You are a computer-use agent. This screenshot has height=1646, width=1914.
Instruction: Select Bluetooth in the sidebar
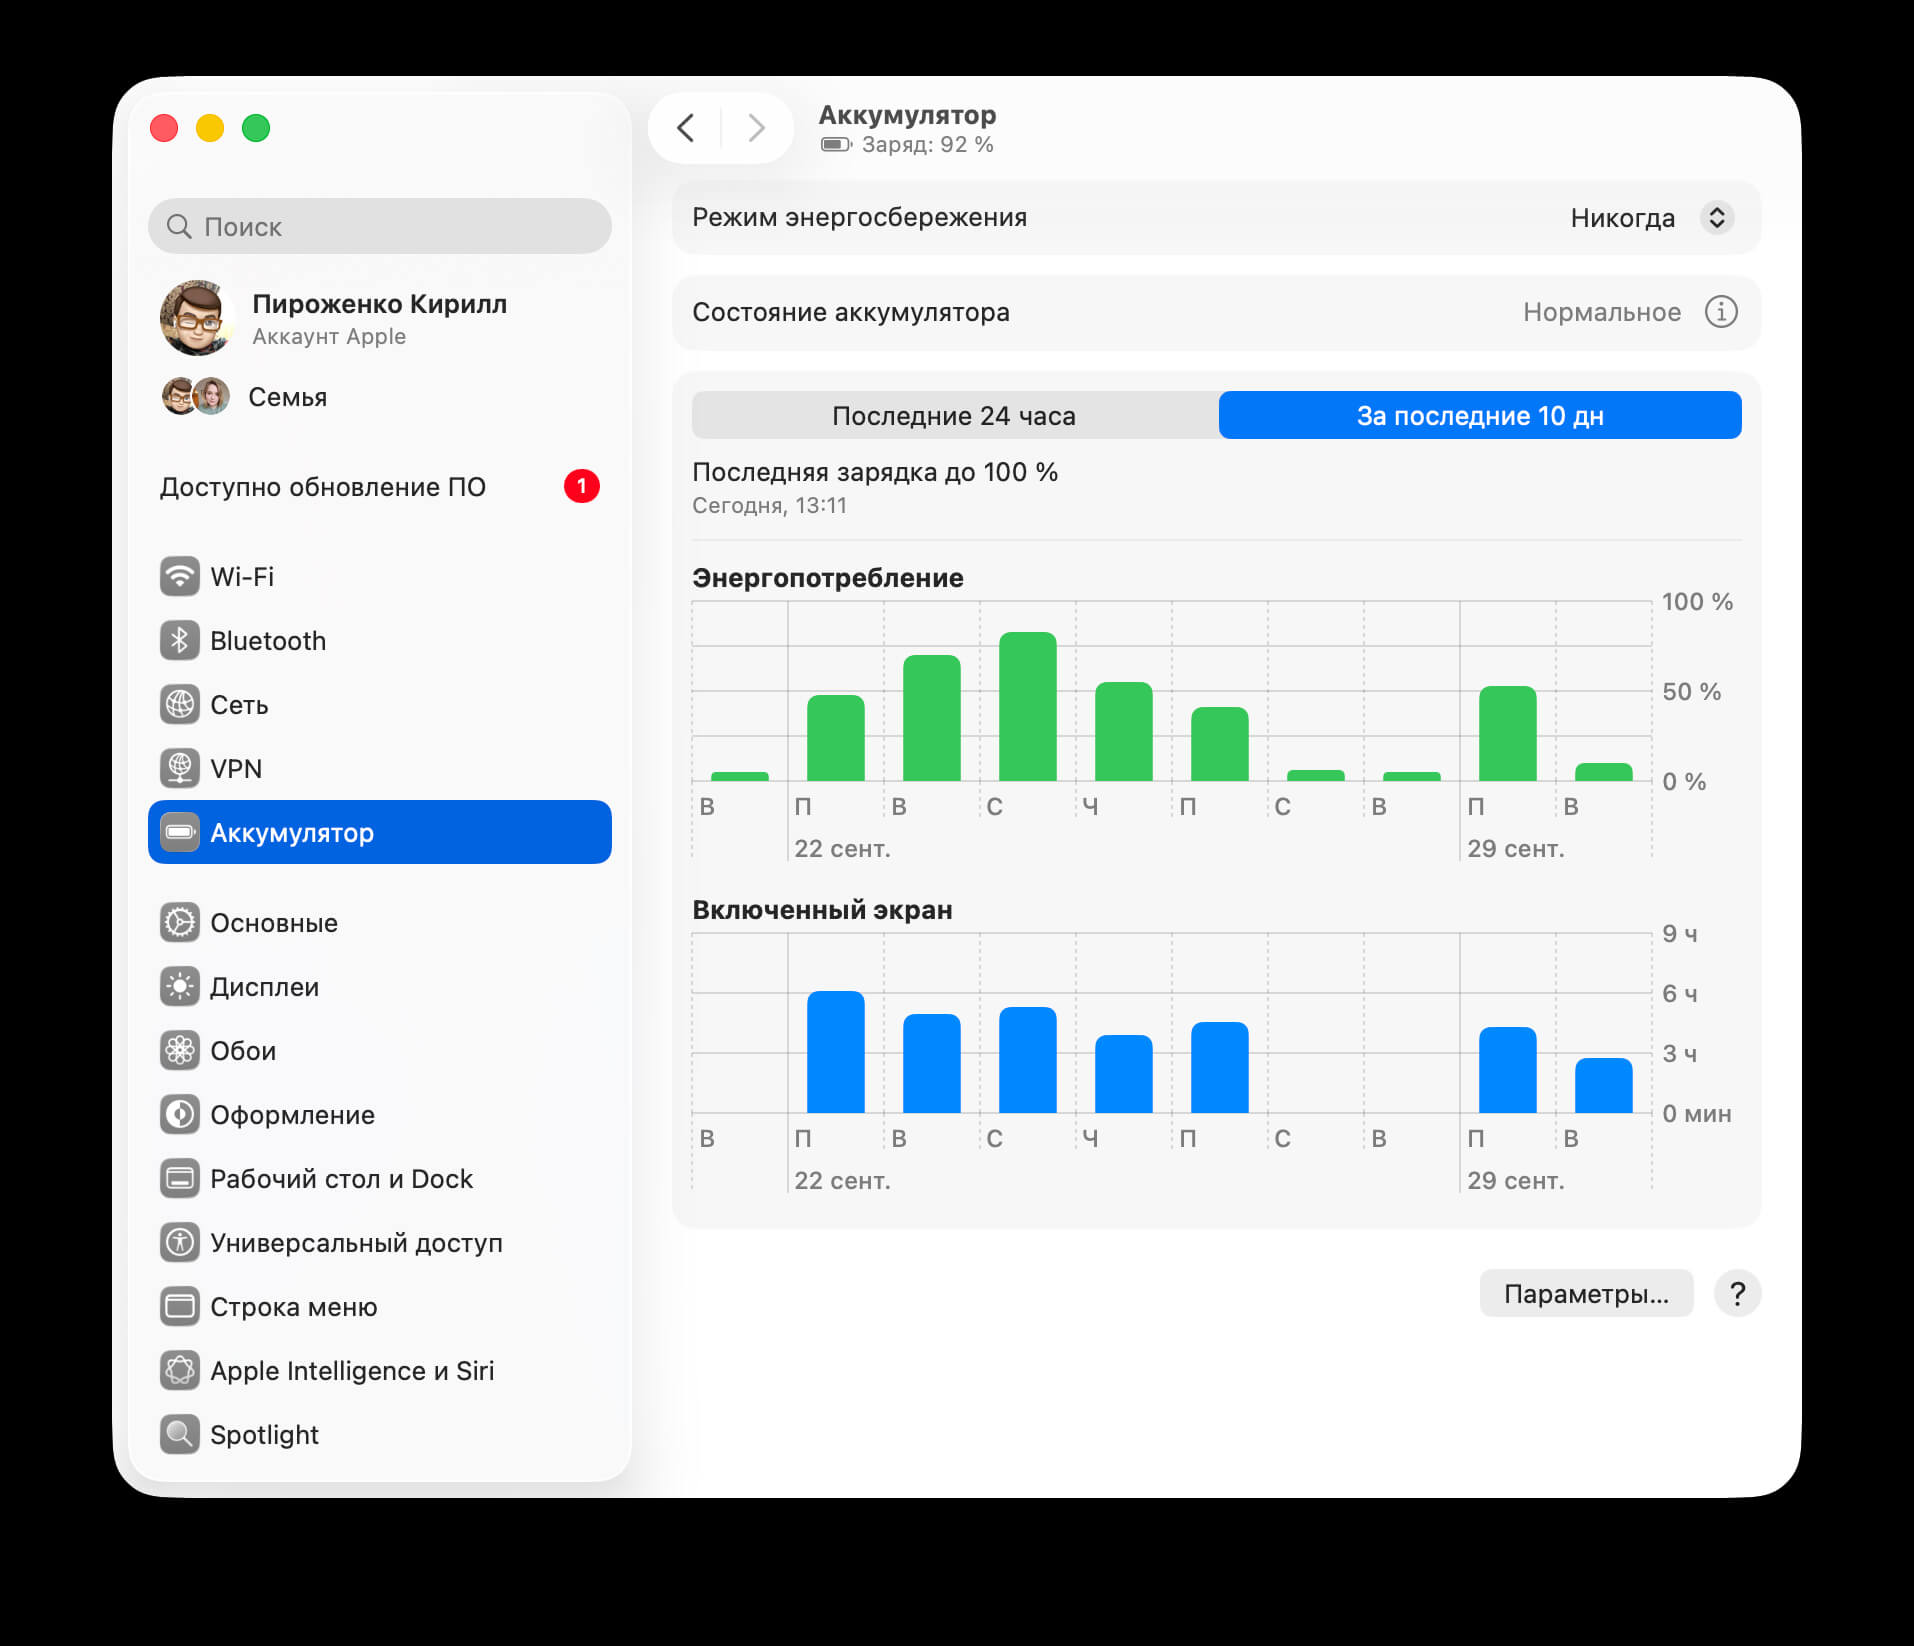coord(380,641)
